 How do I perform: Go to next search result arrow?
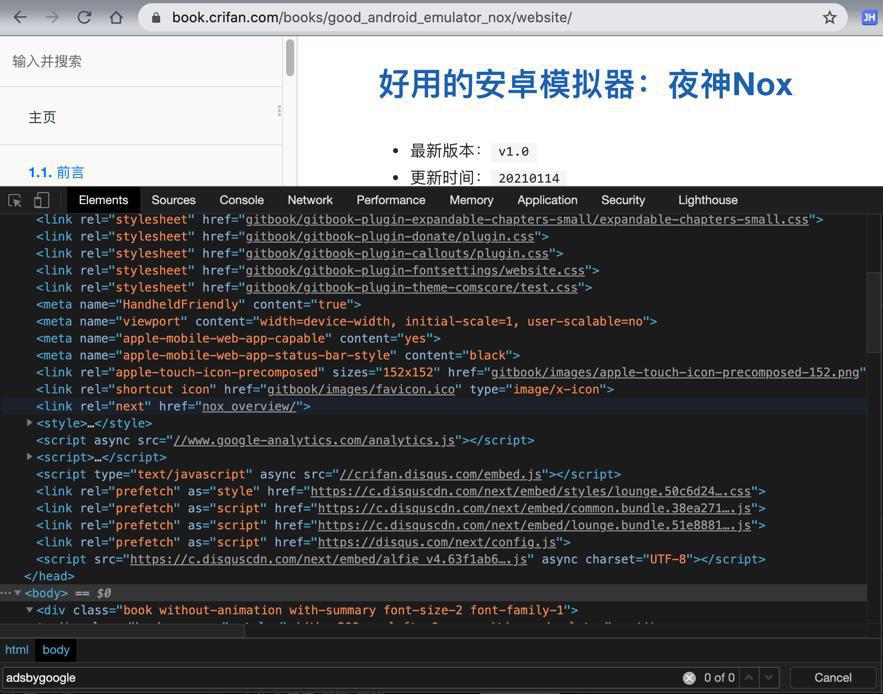[769, 677]
